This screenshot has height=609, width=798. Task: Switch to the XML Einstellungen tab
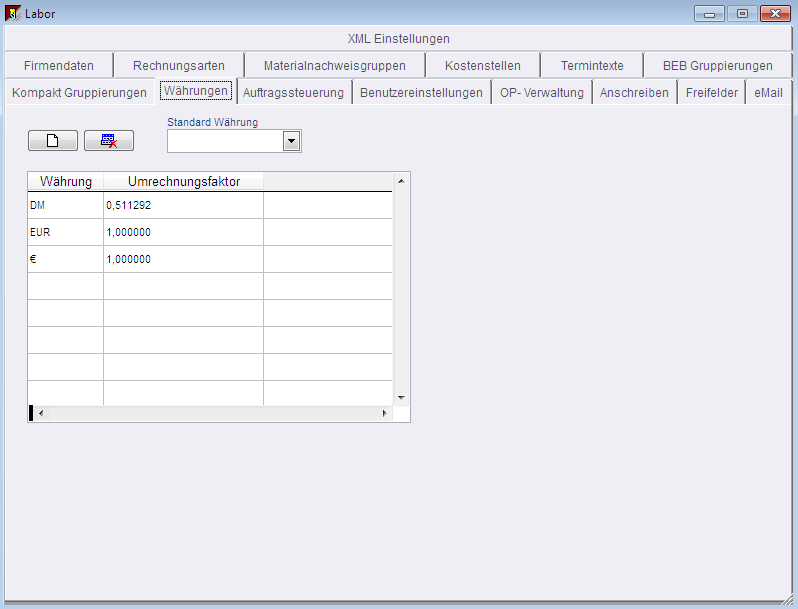click(398, 39)
